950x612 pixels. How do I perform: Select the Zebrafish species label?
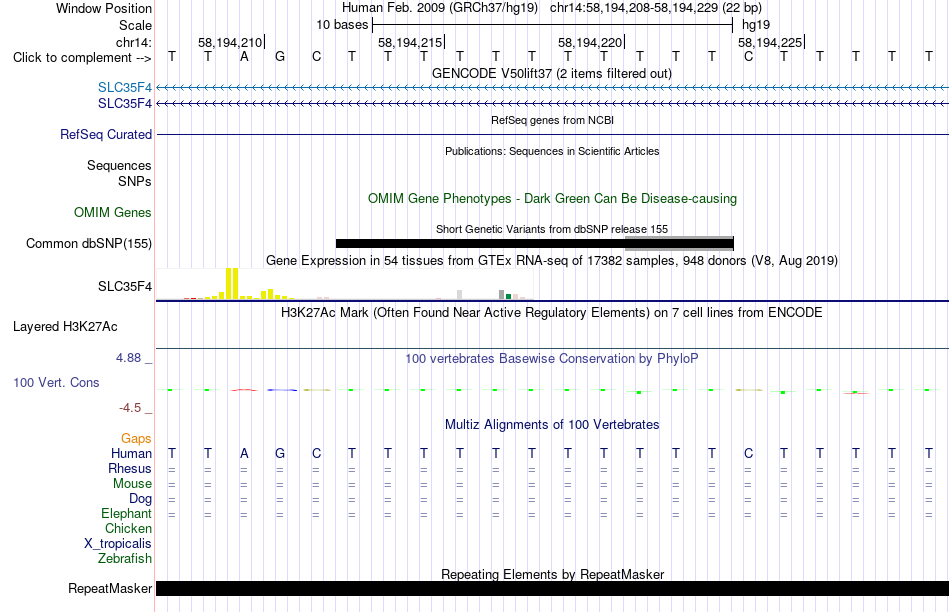pos(125,559)
